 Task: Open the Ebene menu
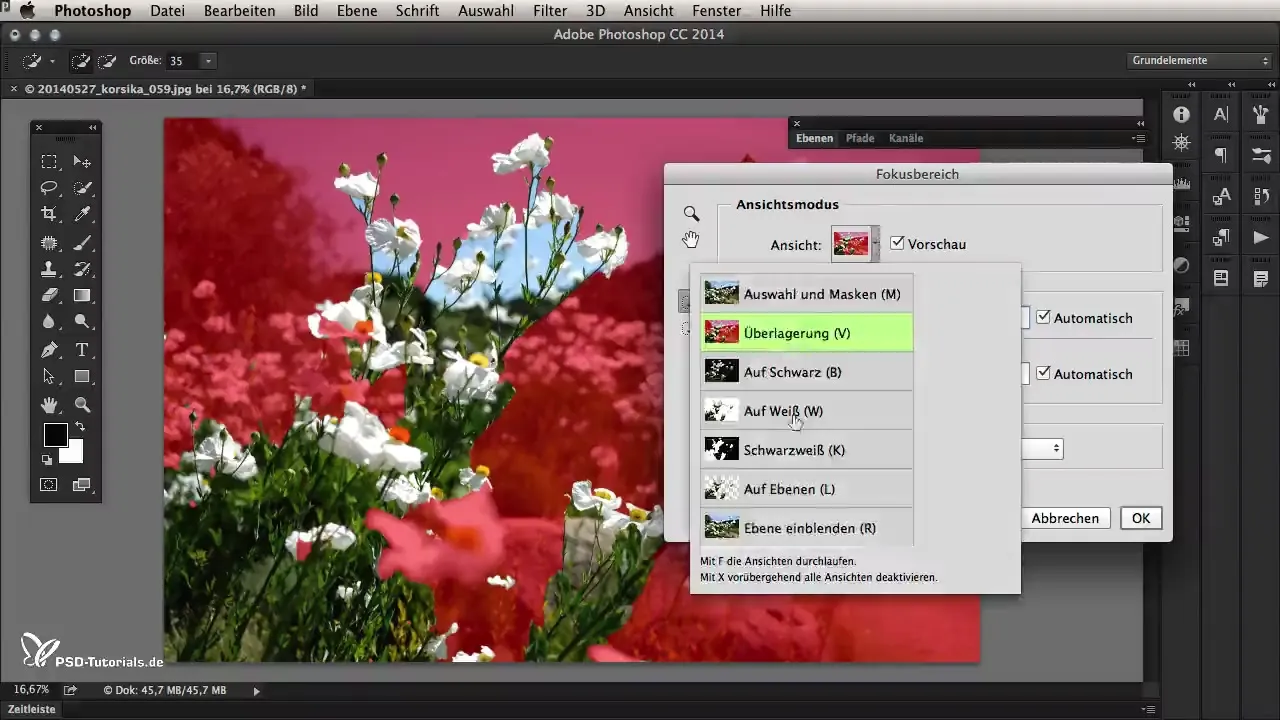coord(358,11)
